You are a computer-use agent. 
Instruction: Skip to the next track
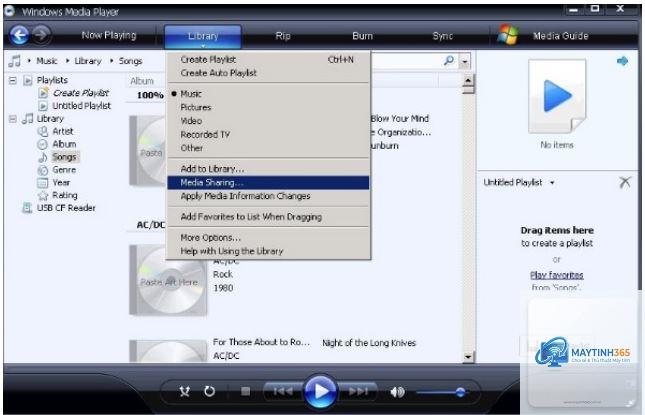click(x=358, y=392)
